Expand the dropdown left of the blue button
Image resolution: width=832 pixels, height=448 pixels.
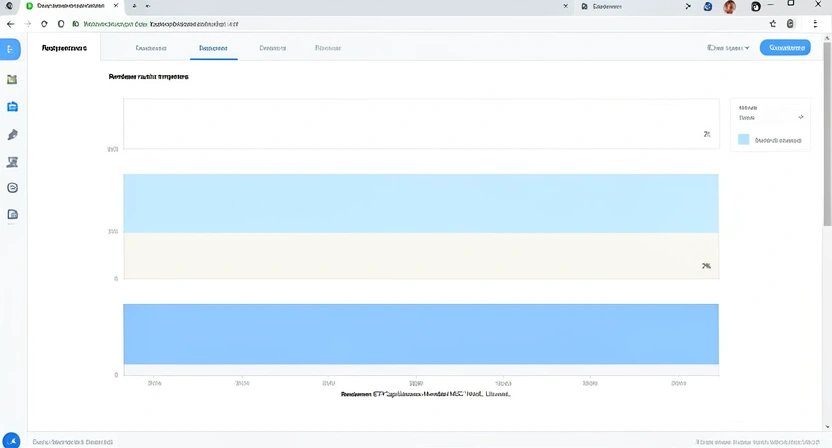click(728, 47)
